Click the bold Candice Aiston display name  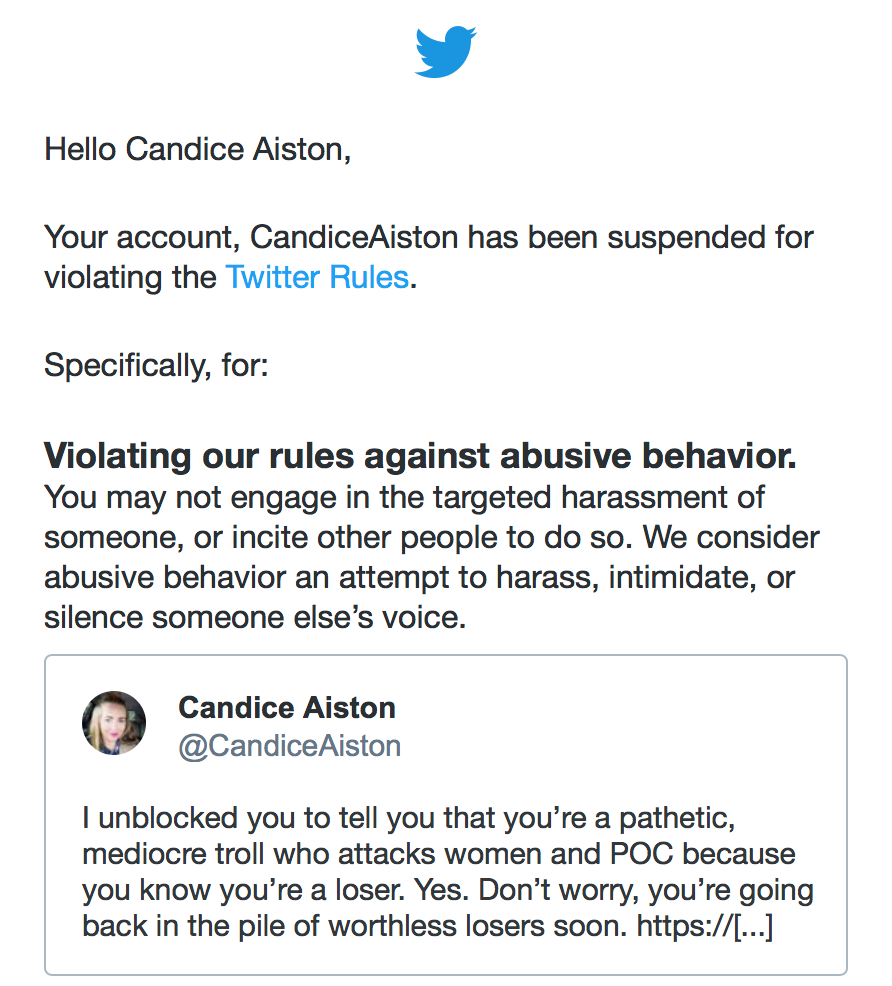286,708
